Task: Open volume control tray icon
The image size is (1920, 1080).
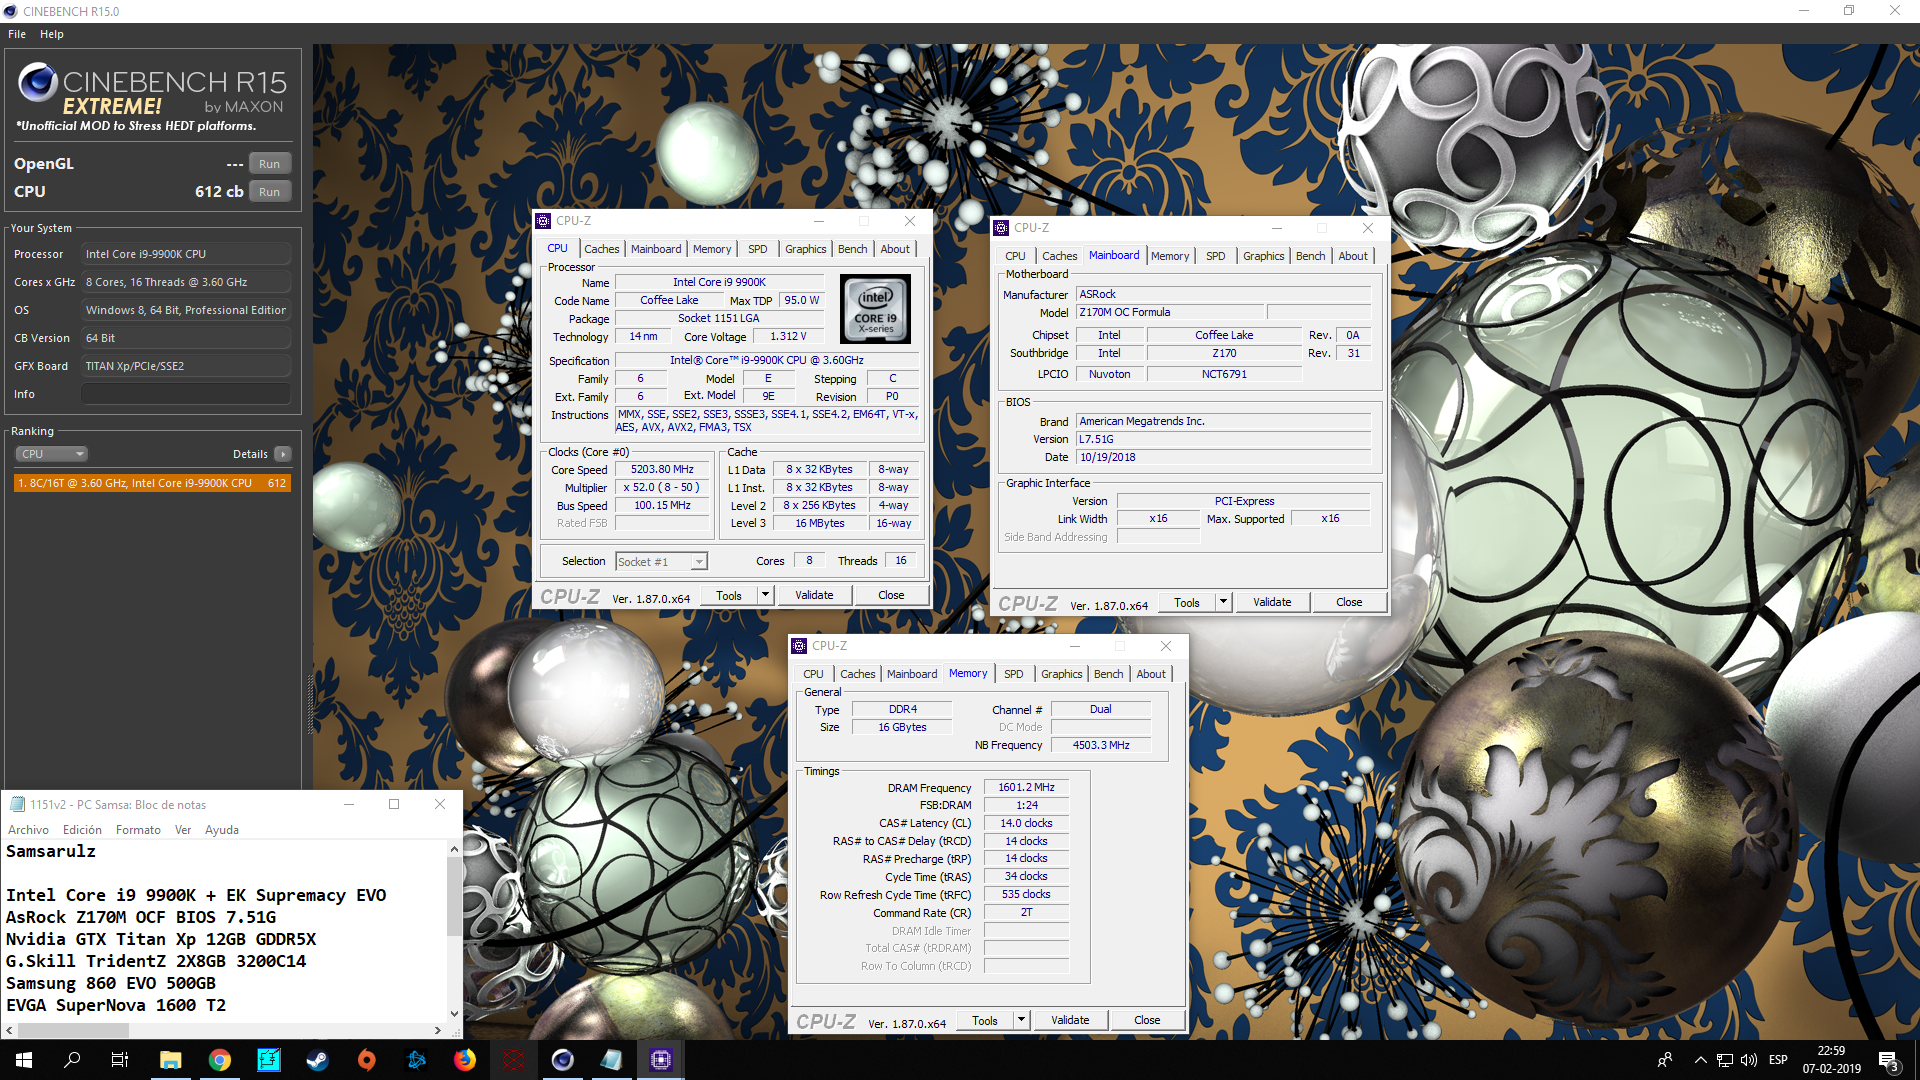Action: (1749, 1060)
